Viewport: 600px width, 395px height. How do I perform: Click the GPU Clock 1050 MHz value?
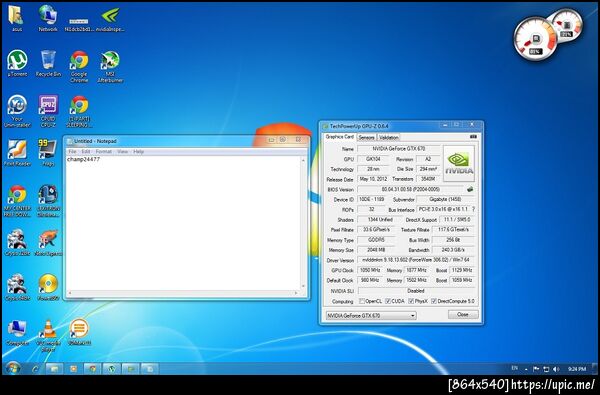pyautogui.click(x=370, y=270)
